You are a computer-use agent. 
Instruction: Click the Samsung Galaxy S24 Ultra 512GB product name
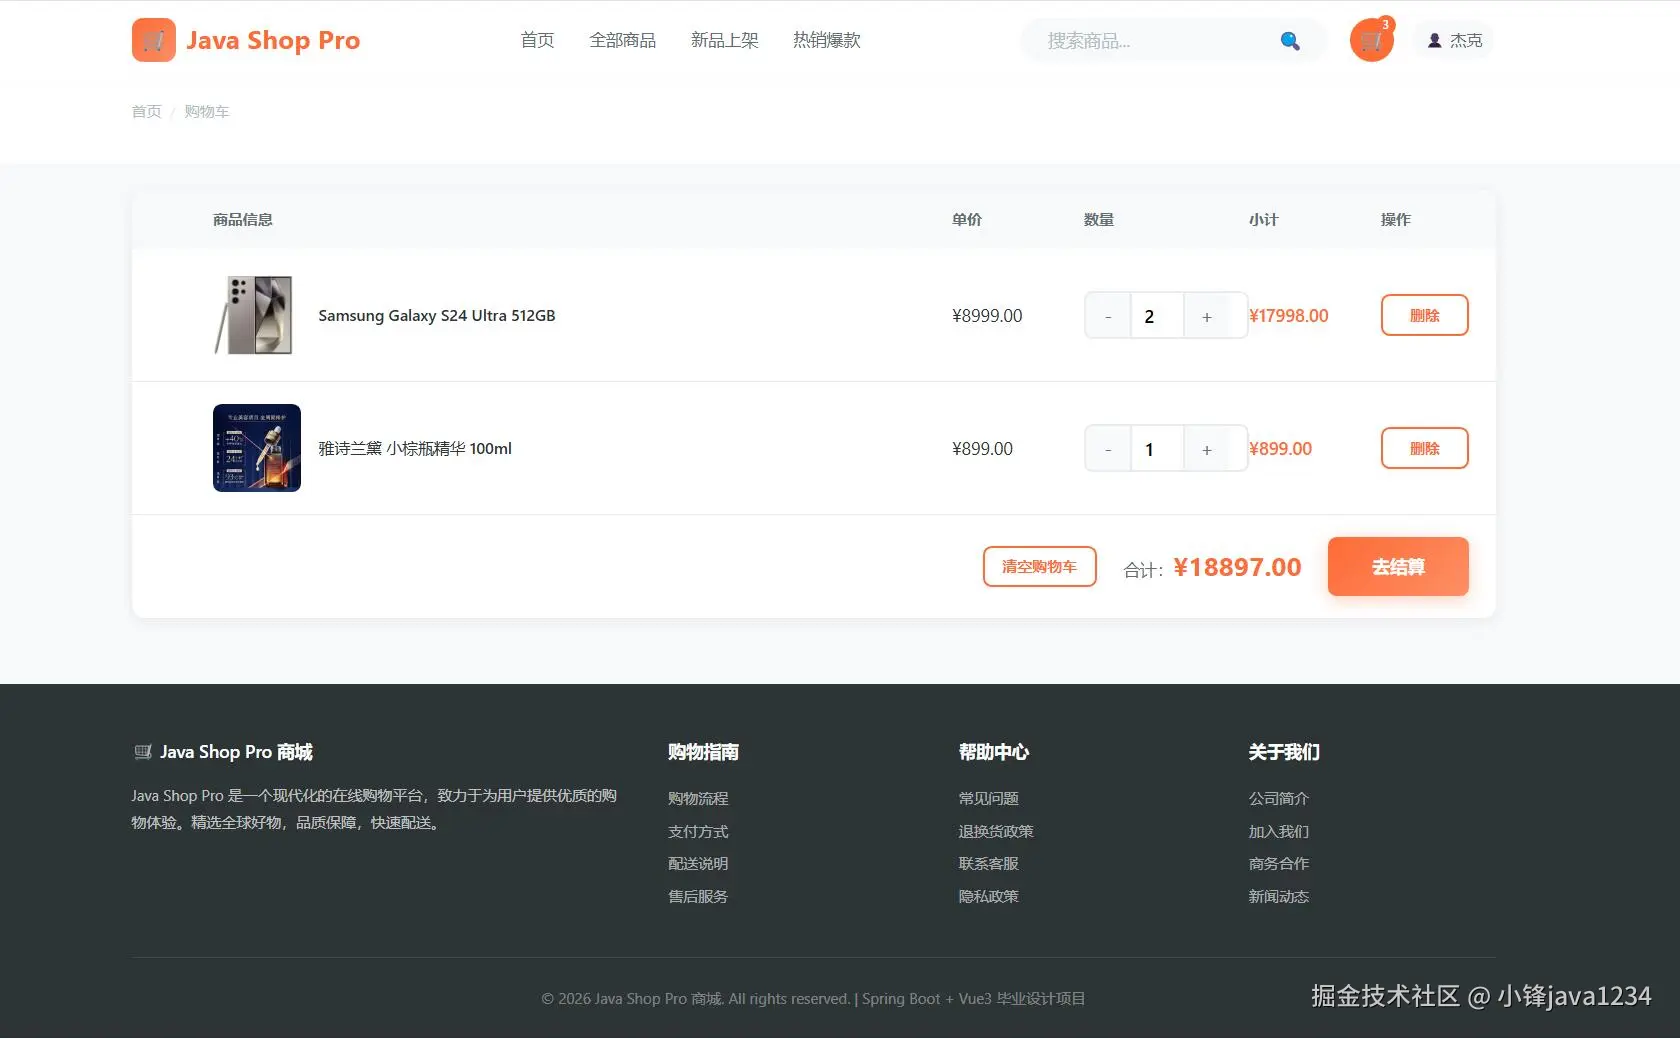pos(437,315)
